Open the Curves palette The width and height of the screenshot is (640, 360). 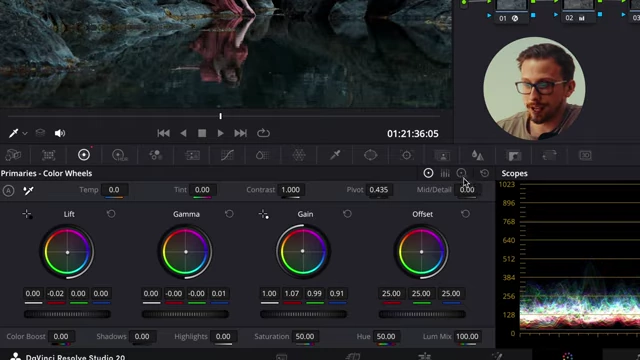point(227,155)
